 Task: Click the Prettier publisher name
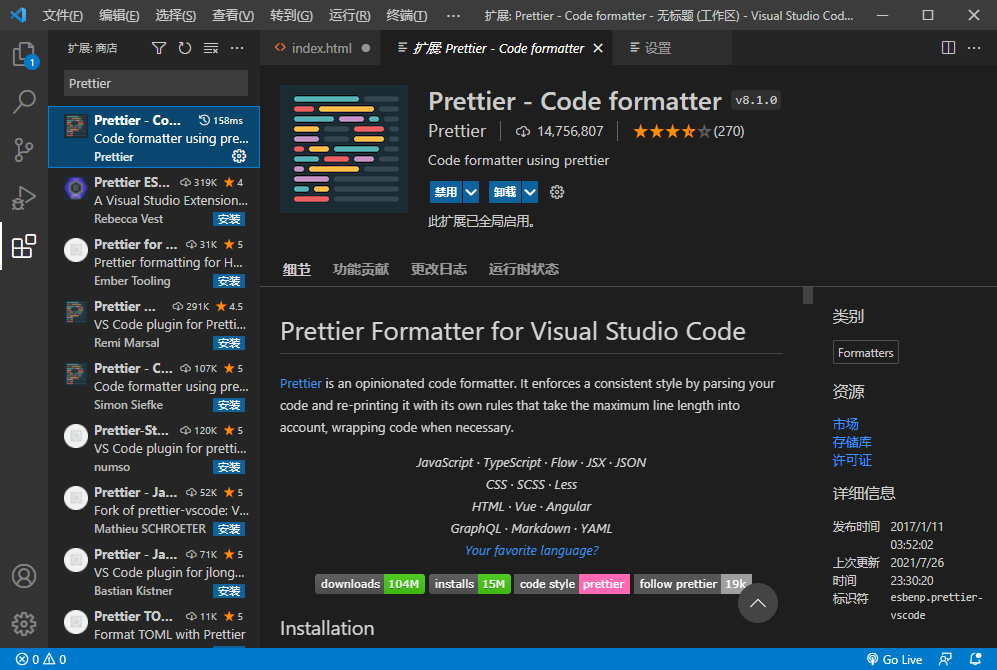457,131
